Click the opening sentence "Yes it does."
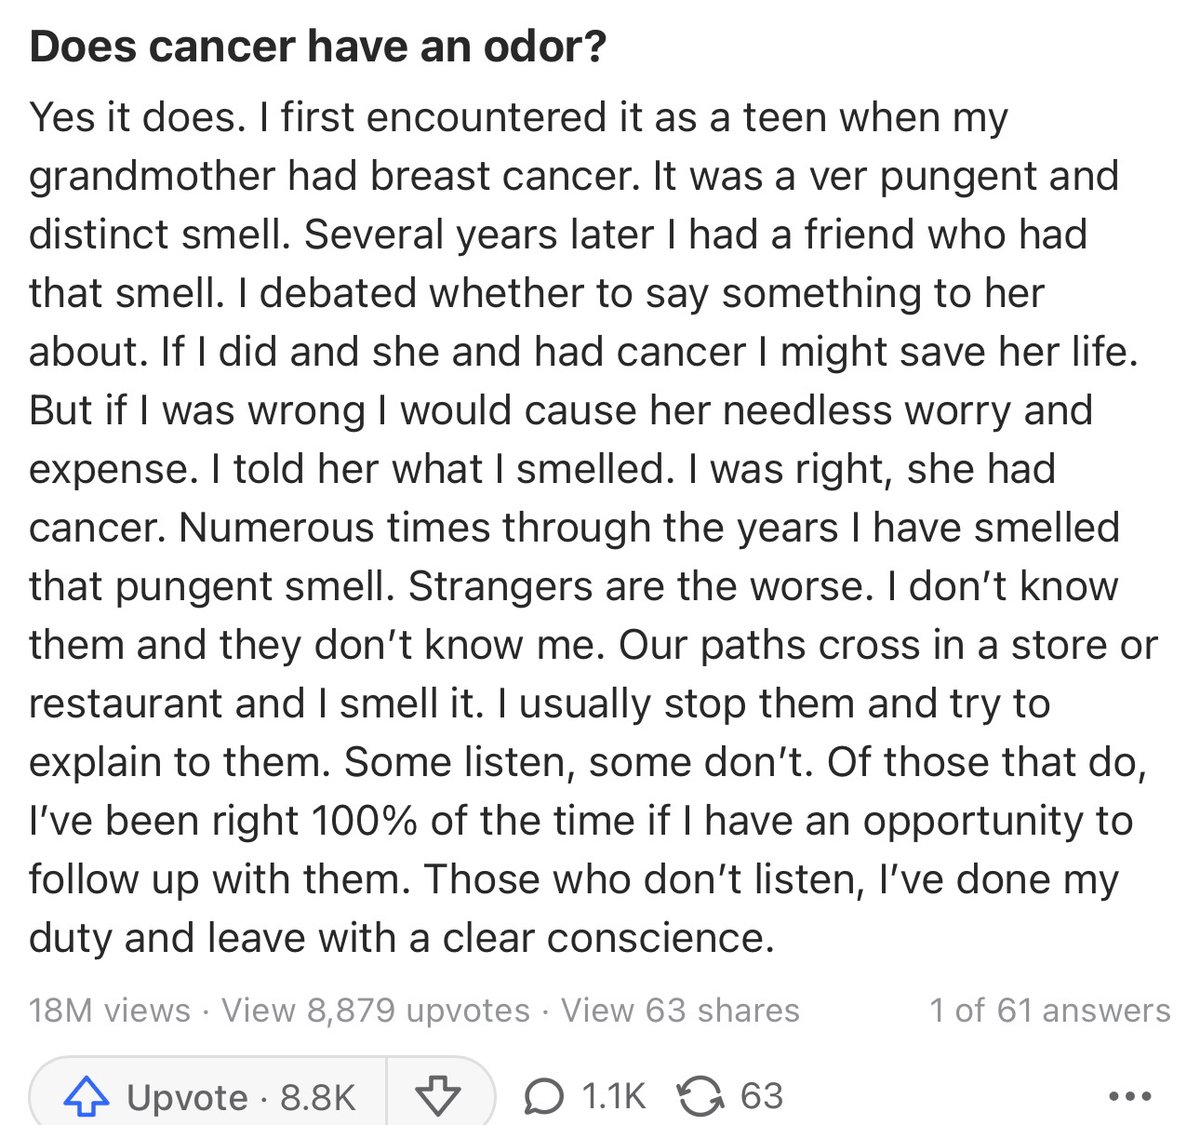1200x1125 pixels. [x=138, y=118]
